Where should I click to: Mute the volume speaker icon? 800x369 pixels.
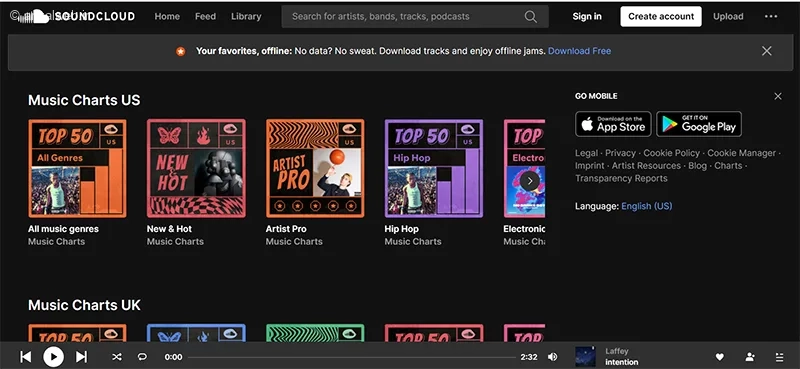coord(552,357)
